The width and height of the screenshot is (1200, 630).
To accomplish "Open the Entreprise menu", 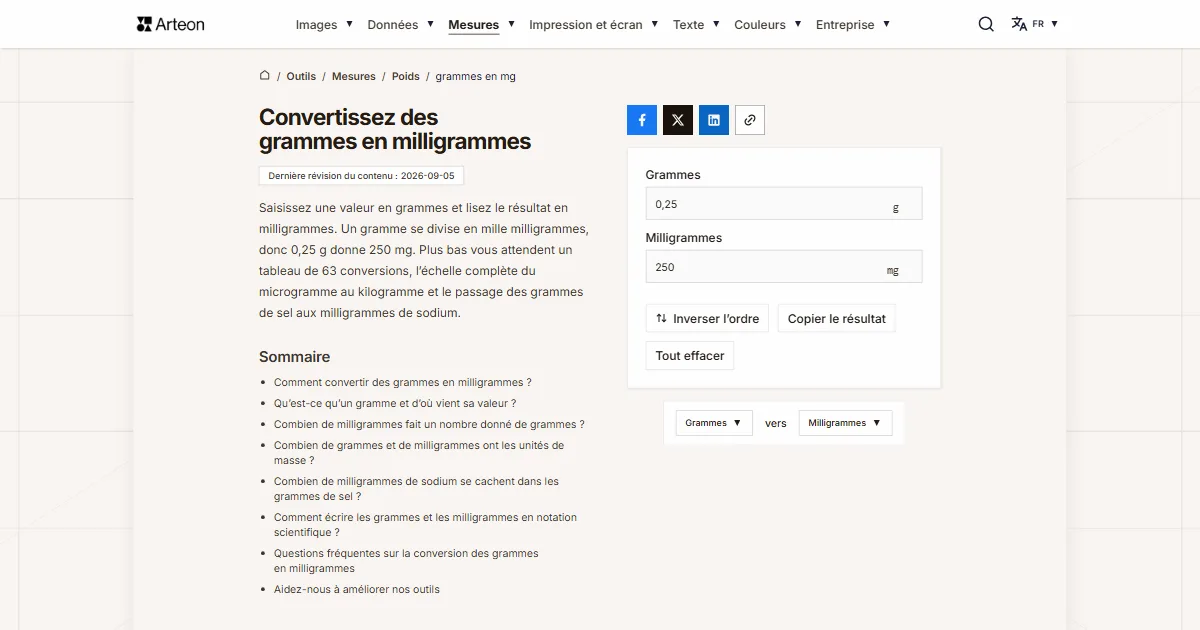I will click(853, 25).
